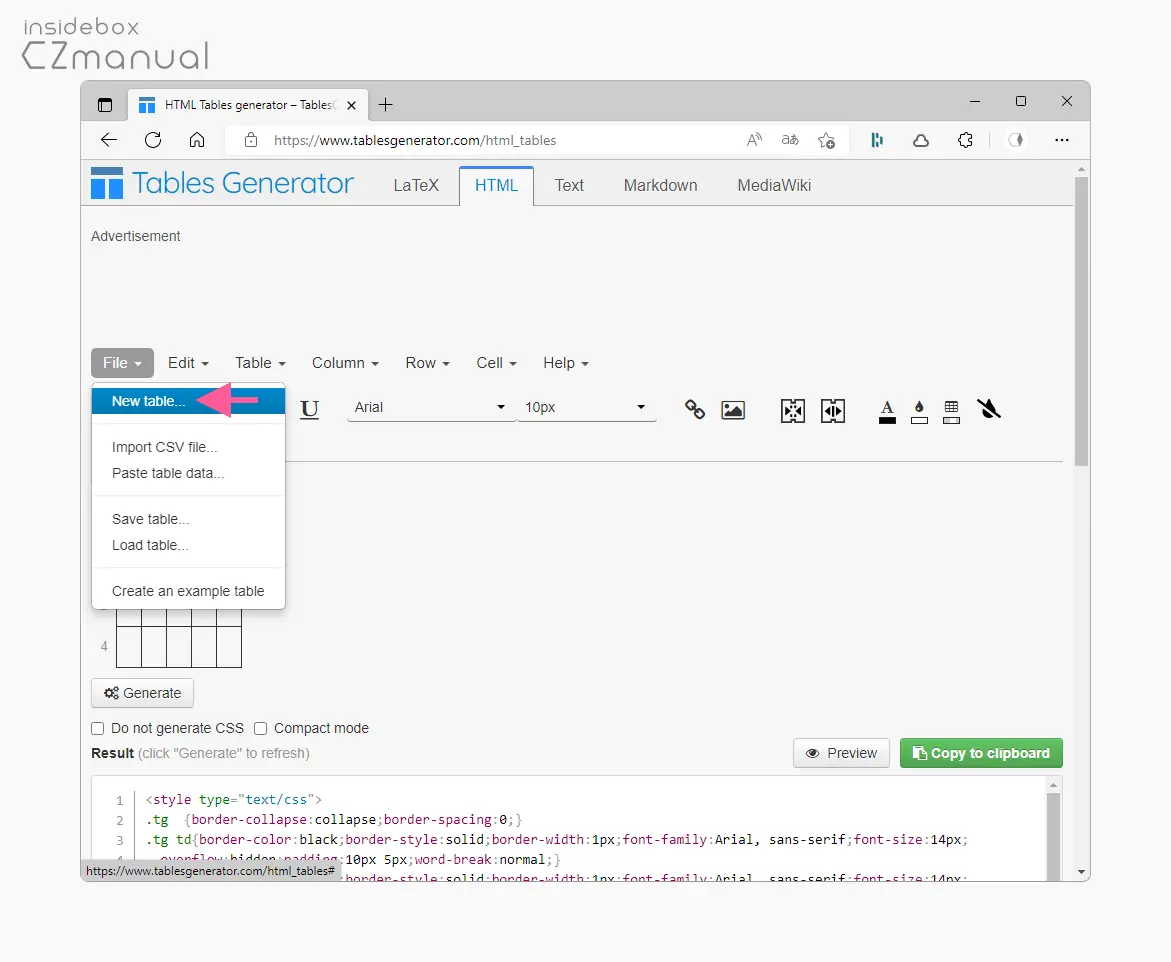This screenshot has width=1171, height=962.
Task: Click Copy to clipboard button
Action: tap(981, 753)
